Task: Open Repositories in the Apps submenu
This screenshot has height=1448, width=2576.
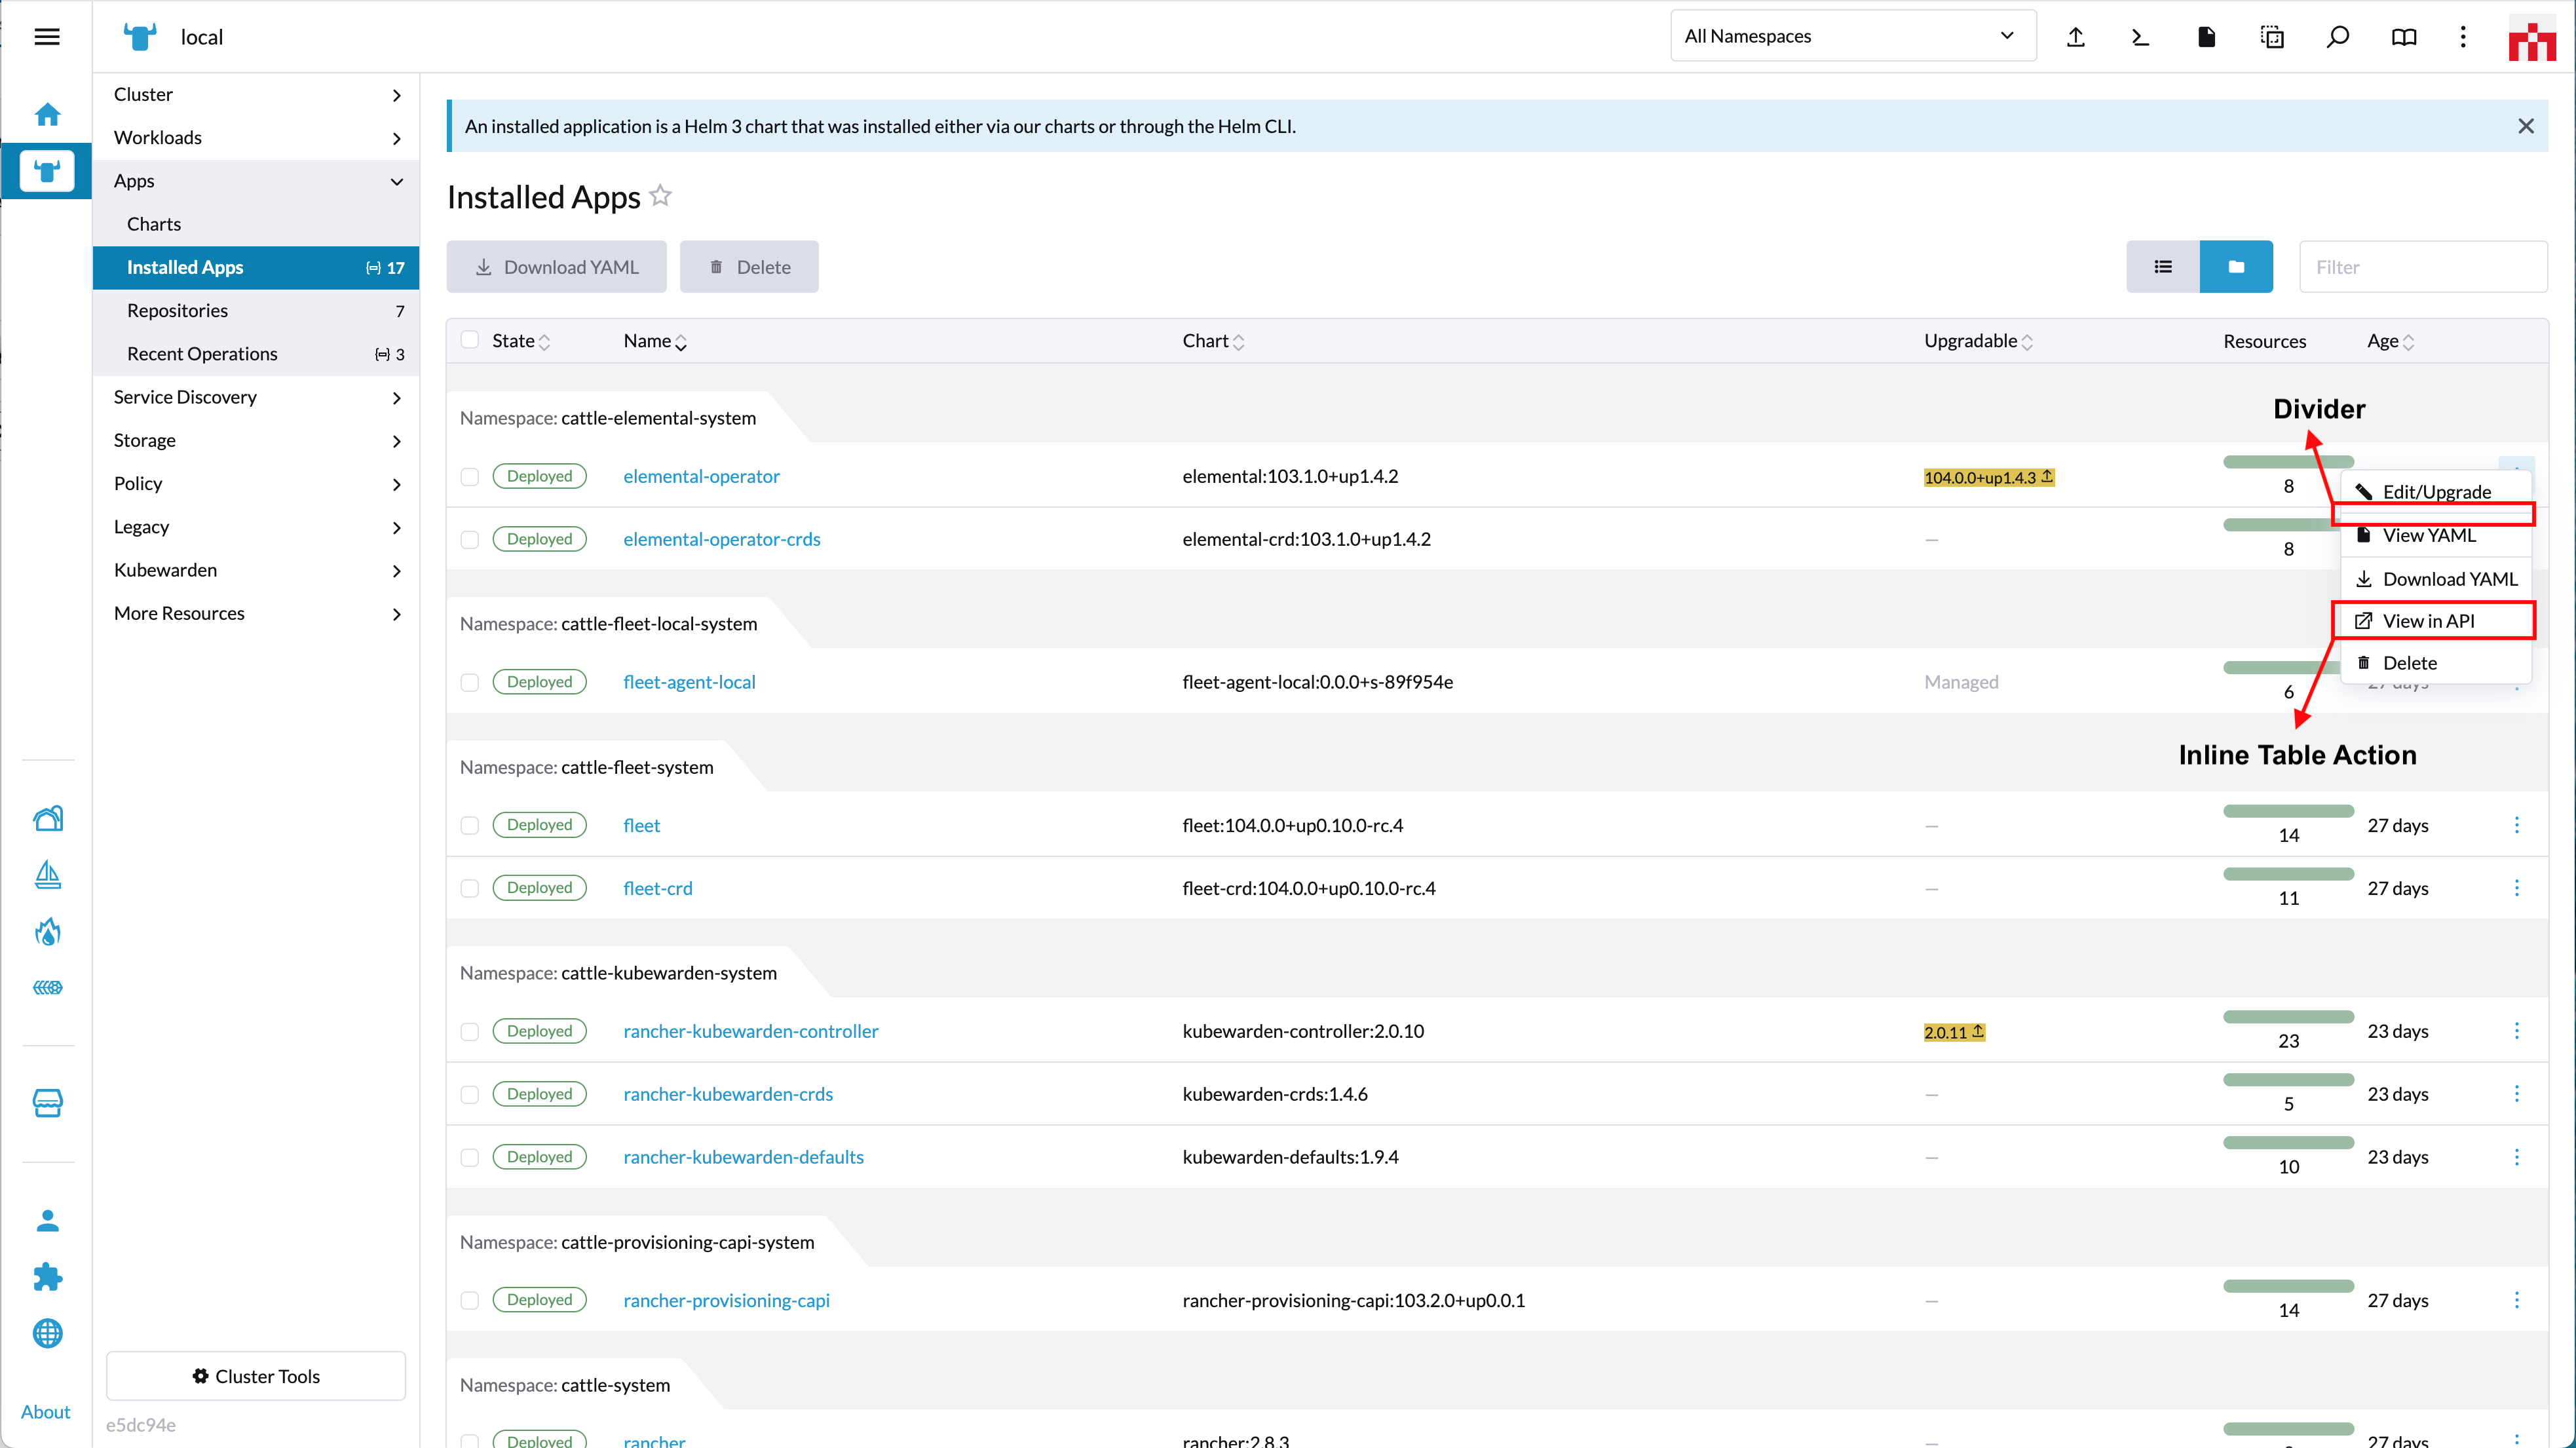Action: click(x=256, y=310)
